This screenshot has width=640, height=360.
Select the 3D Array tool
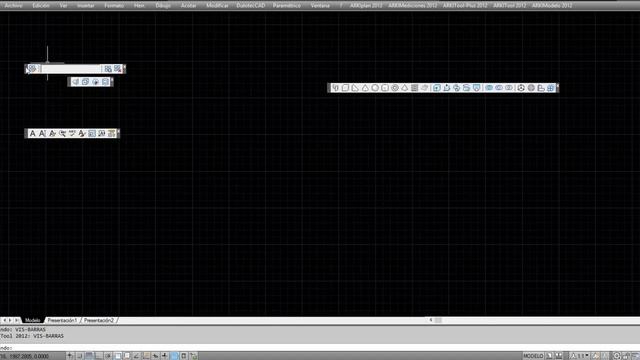point(551,88)
